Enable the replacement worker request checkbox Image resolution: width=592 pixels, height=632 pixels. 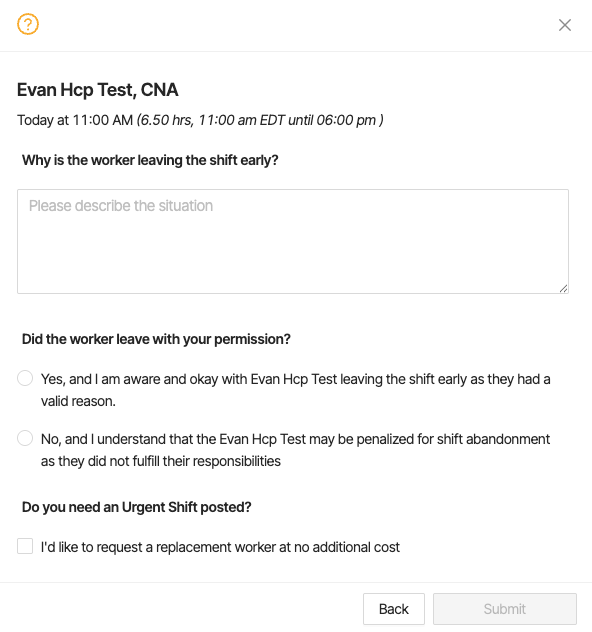25,546
